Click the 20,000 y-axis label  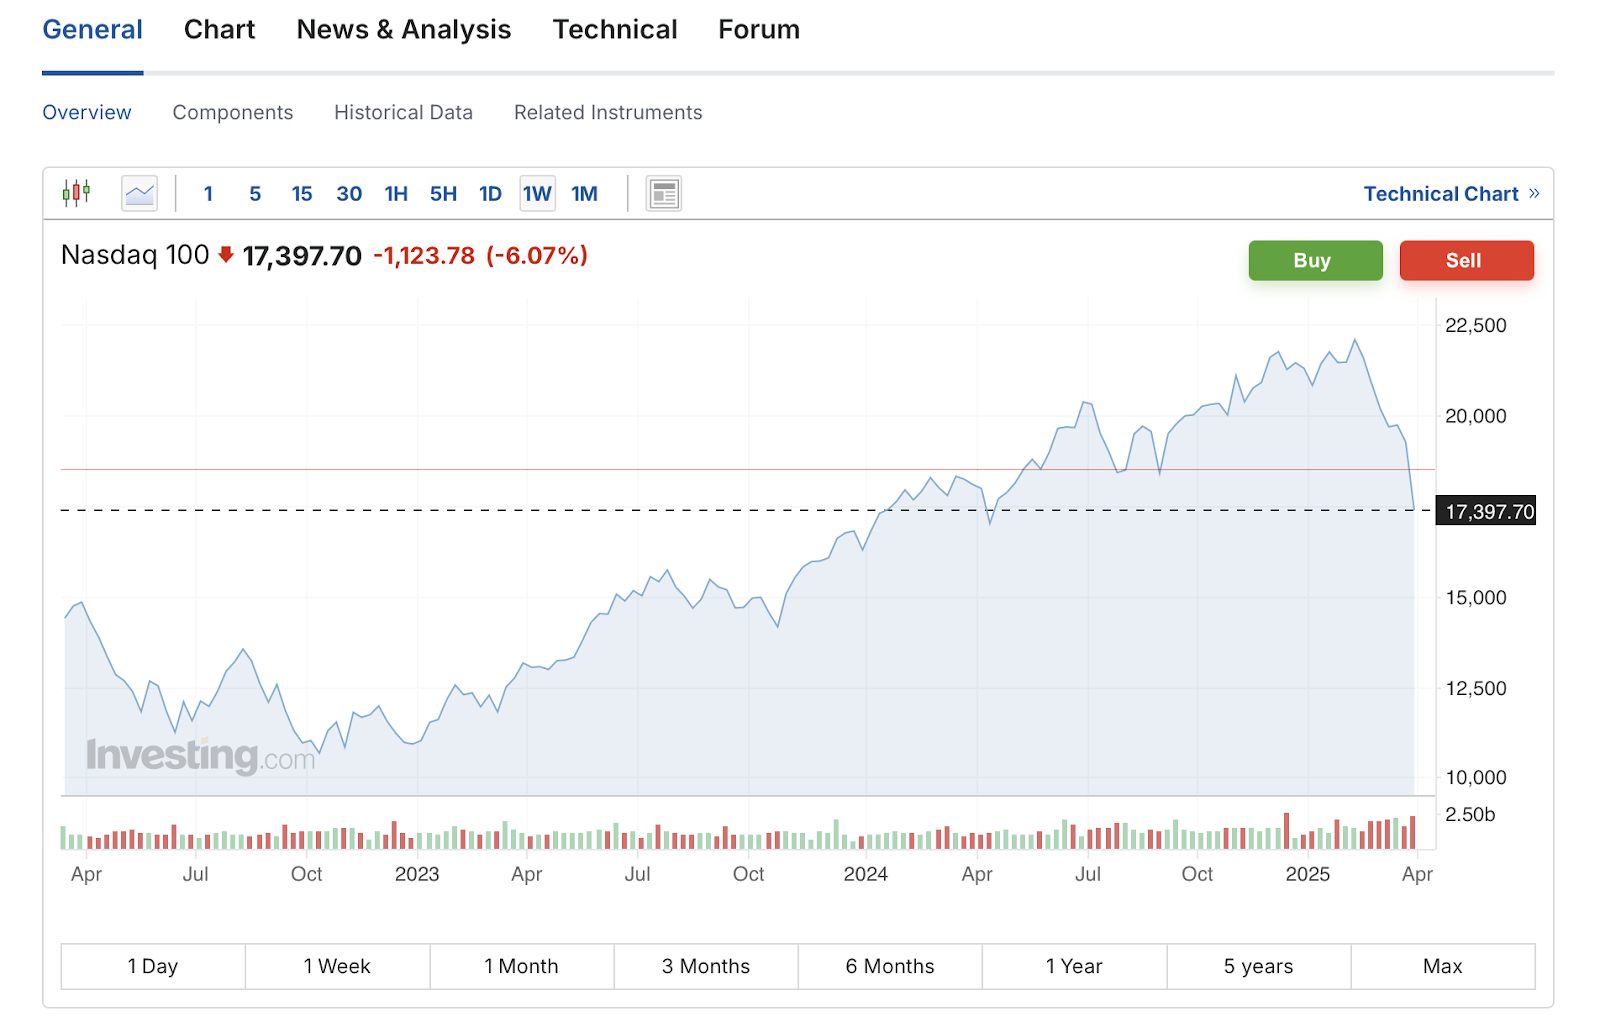(x=1476, y=416)
